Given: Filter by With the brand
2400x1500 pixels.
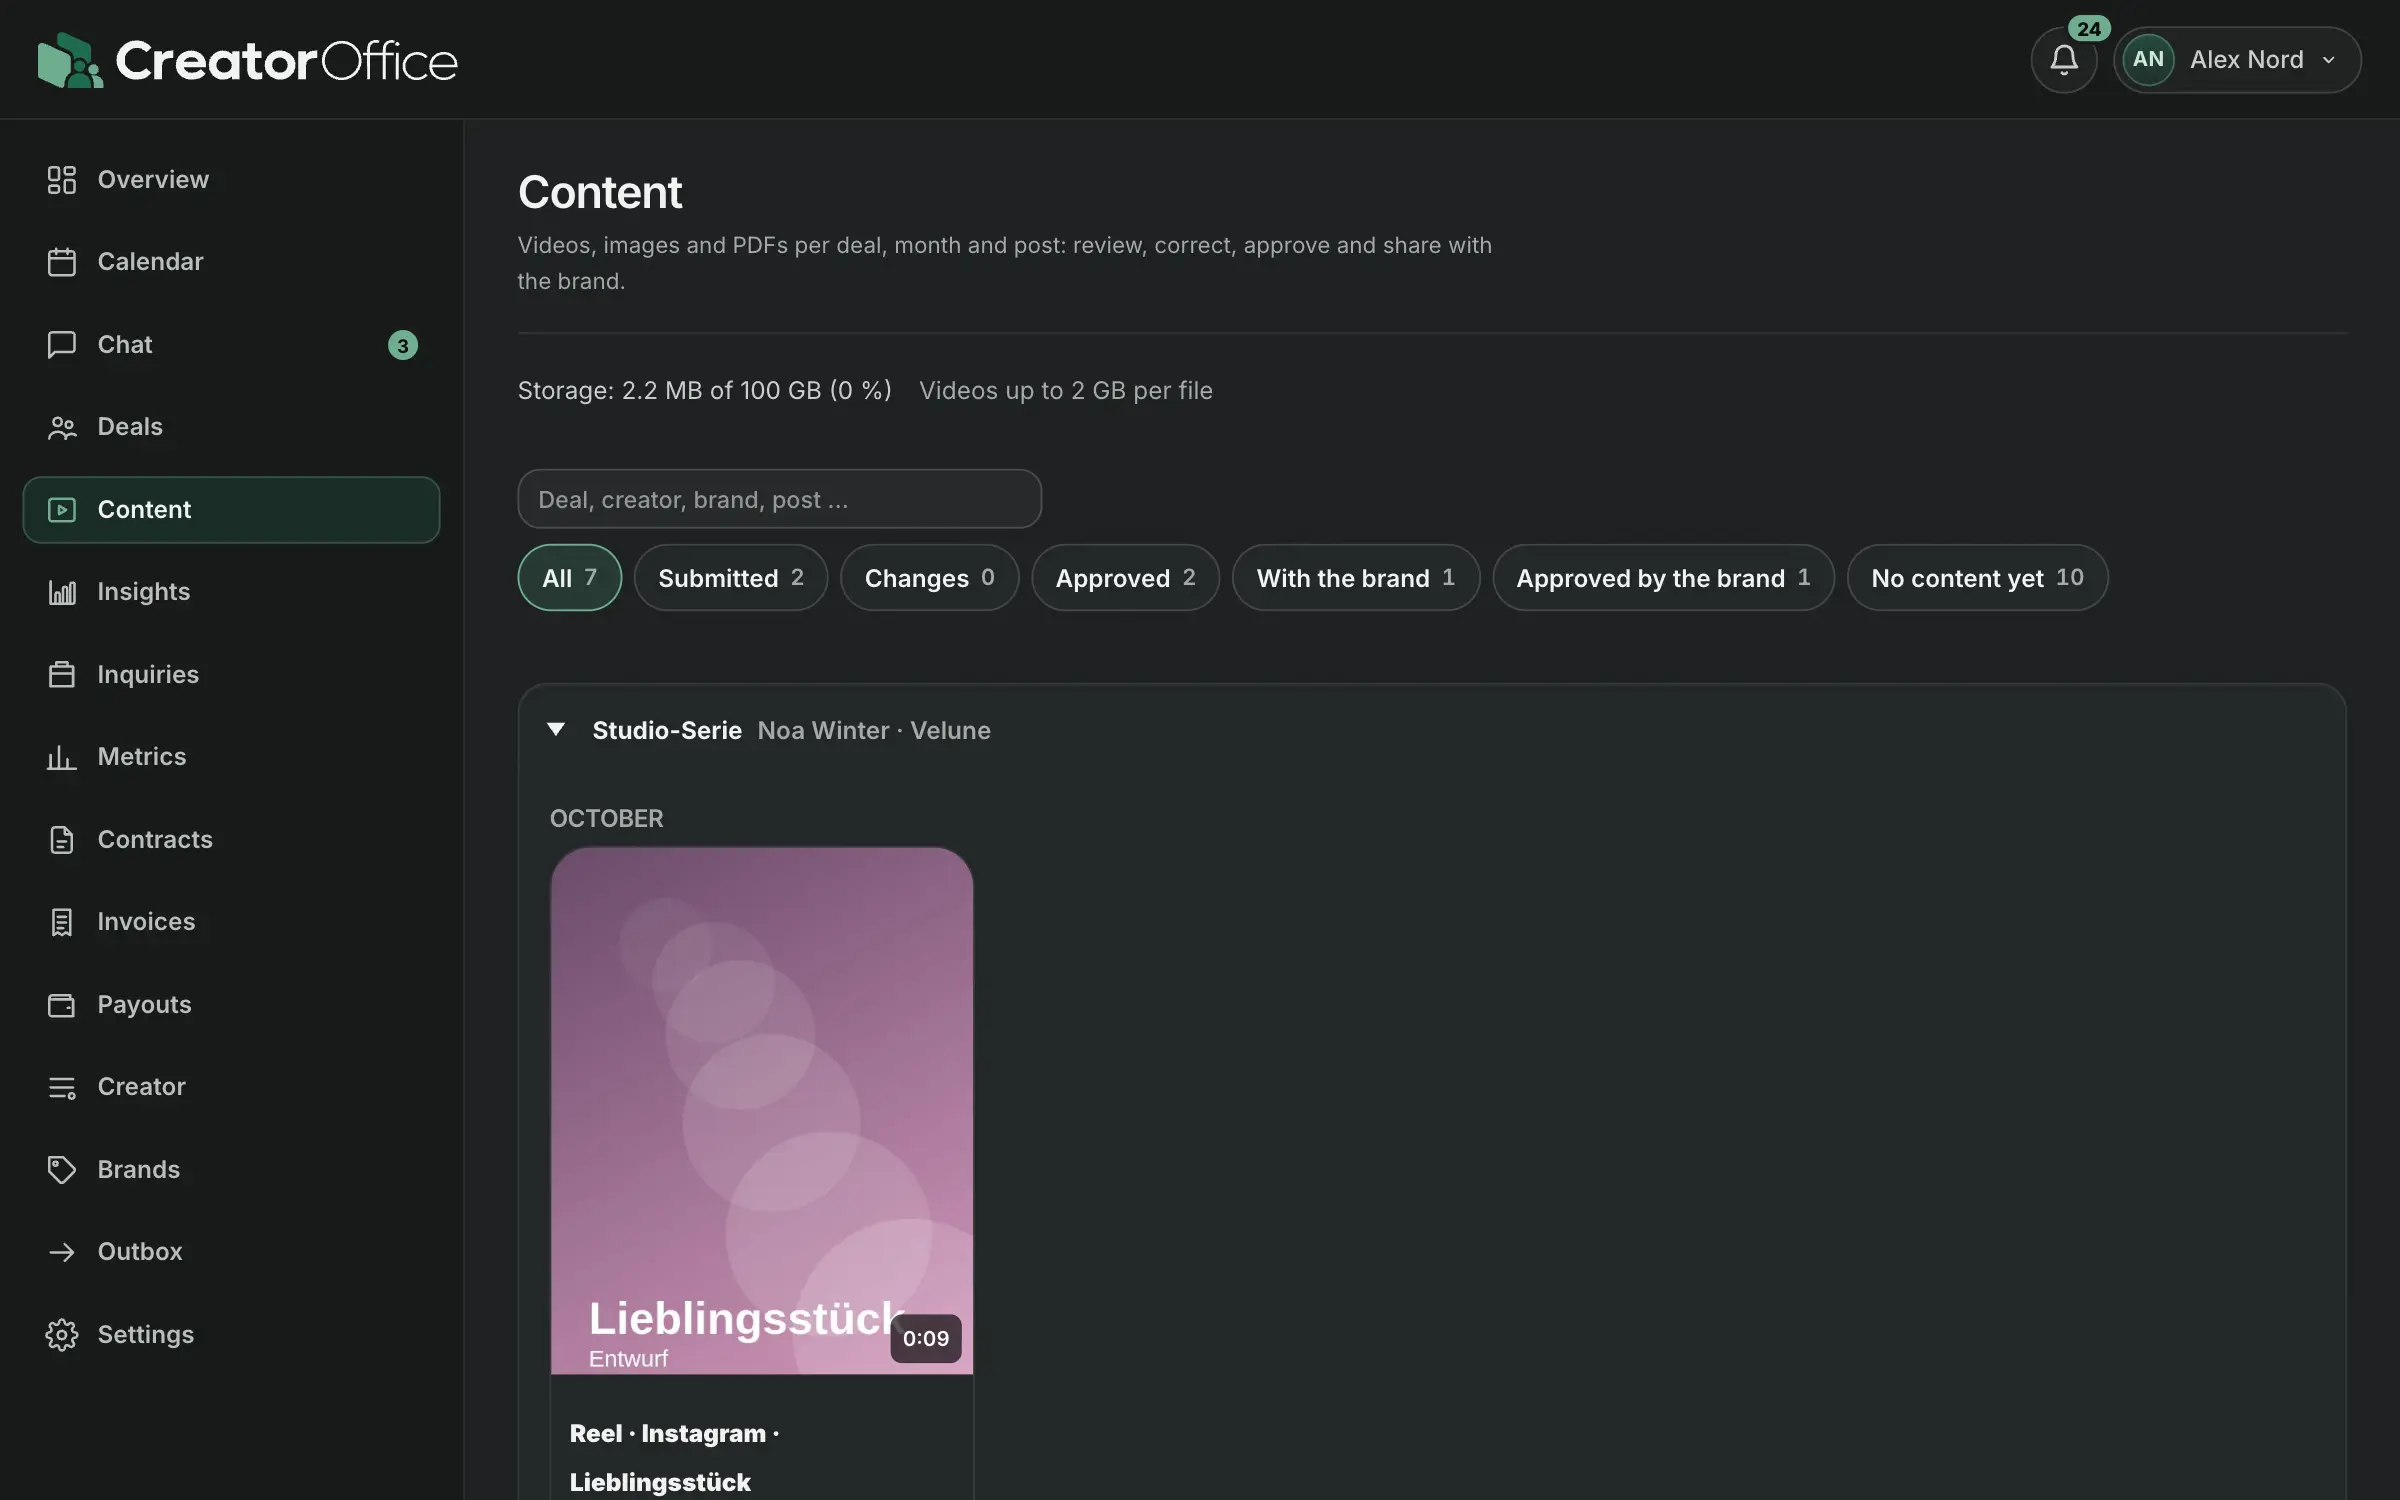Looking at the screenshot, I should click(1355, 578).
